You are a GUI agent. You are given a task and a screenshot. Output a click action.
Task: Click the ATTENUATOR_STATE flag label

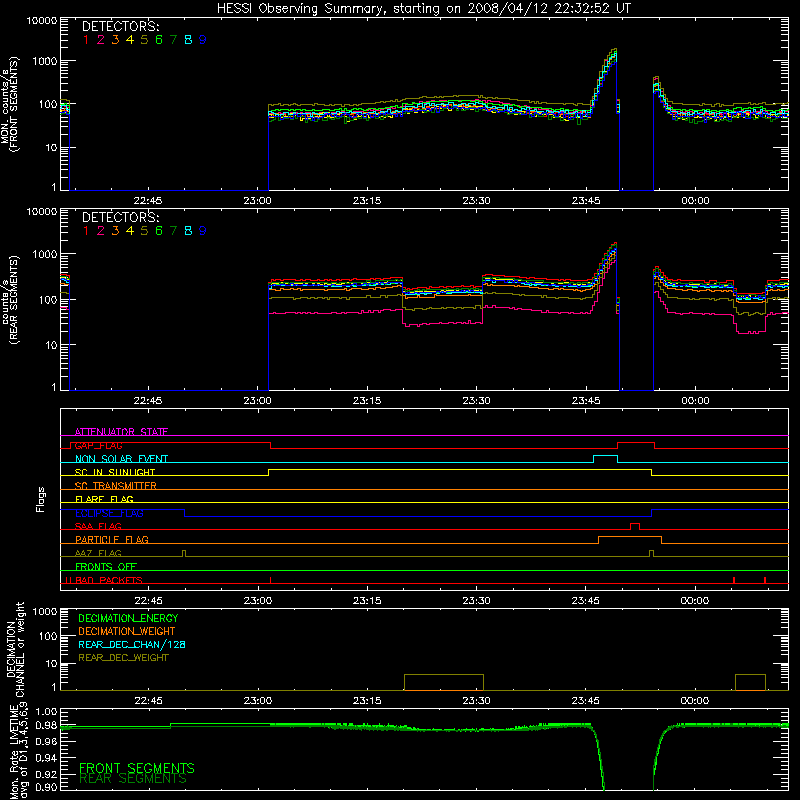coord(121,432)
